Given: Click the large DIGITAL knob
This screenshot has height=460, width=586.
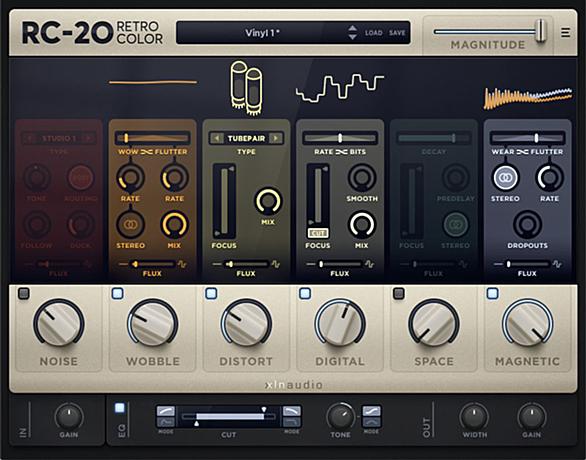Looking at the screenshot, I should click(340, 322).
